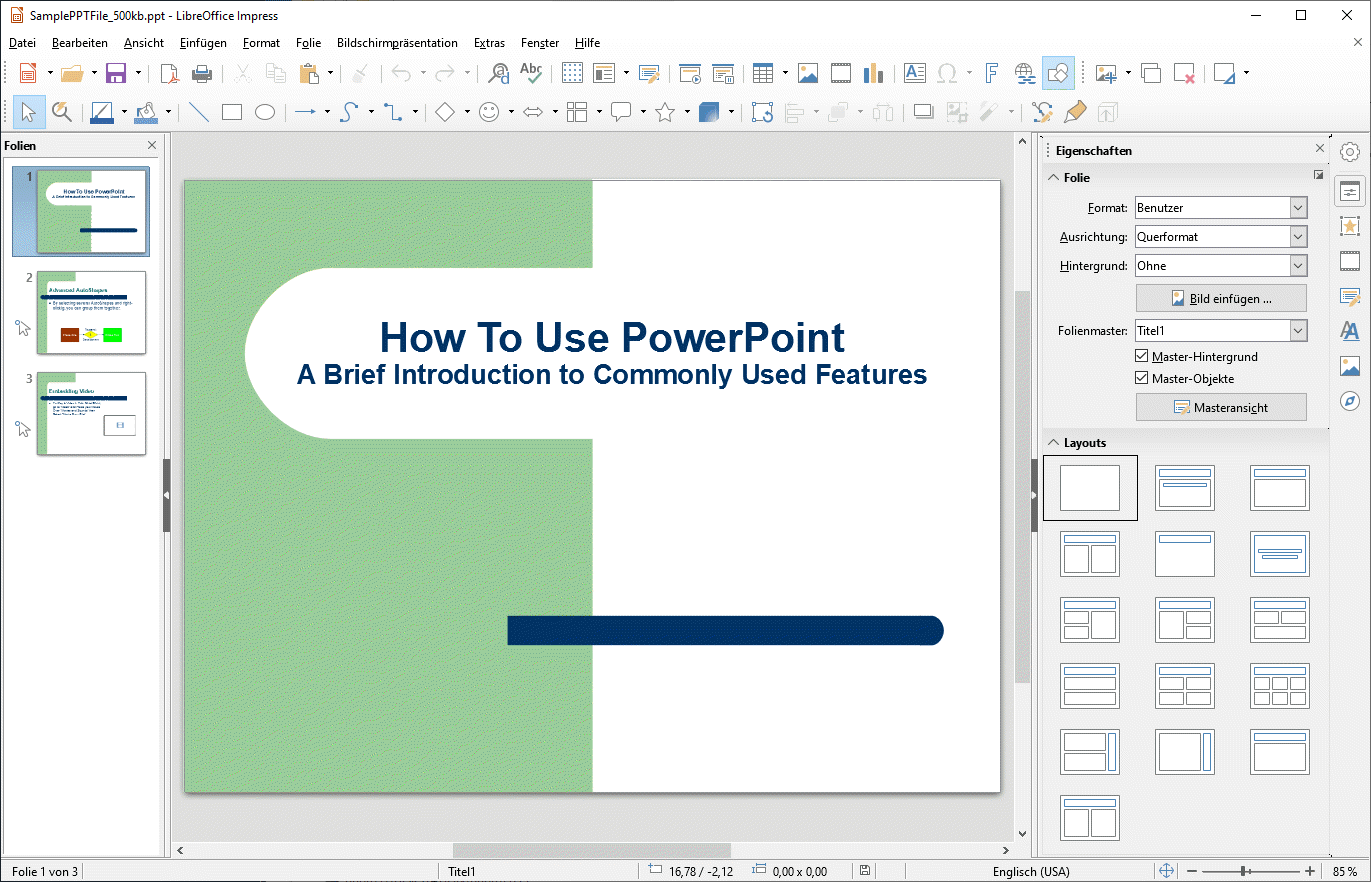The width and height of the screenshot is (1371, 882).
Task: Open the Styles sidebar deck
Action: 1350,331
